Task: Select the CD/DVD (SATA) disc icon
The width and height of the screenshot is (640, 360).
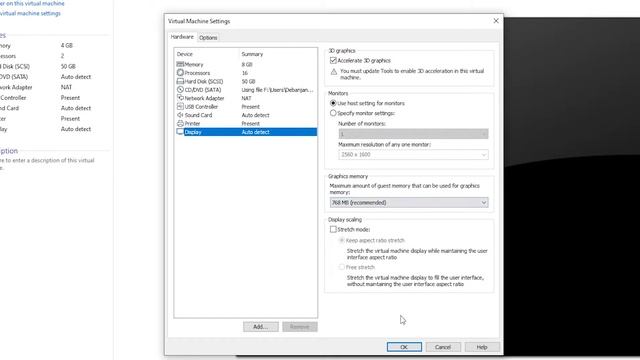Action: 180,89
